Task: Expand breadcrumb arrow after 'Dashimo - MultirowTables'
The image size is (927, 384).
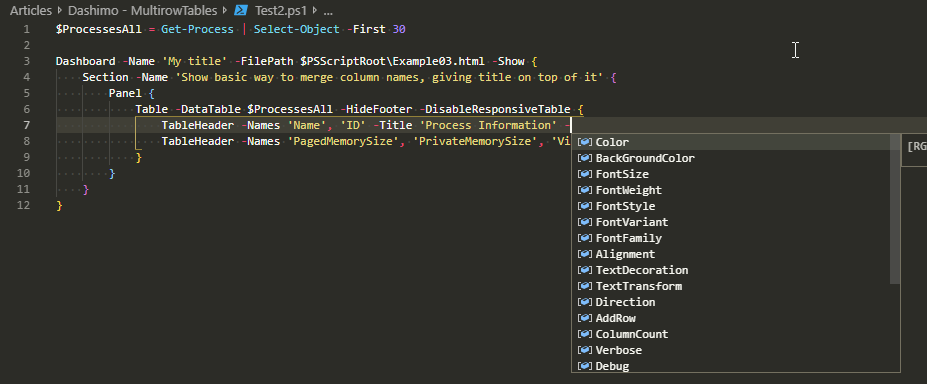Action: pos(225,11)
